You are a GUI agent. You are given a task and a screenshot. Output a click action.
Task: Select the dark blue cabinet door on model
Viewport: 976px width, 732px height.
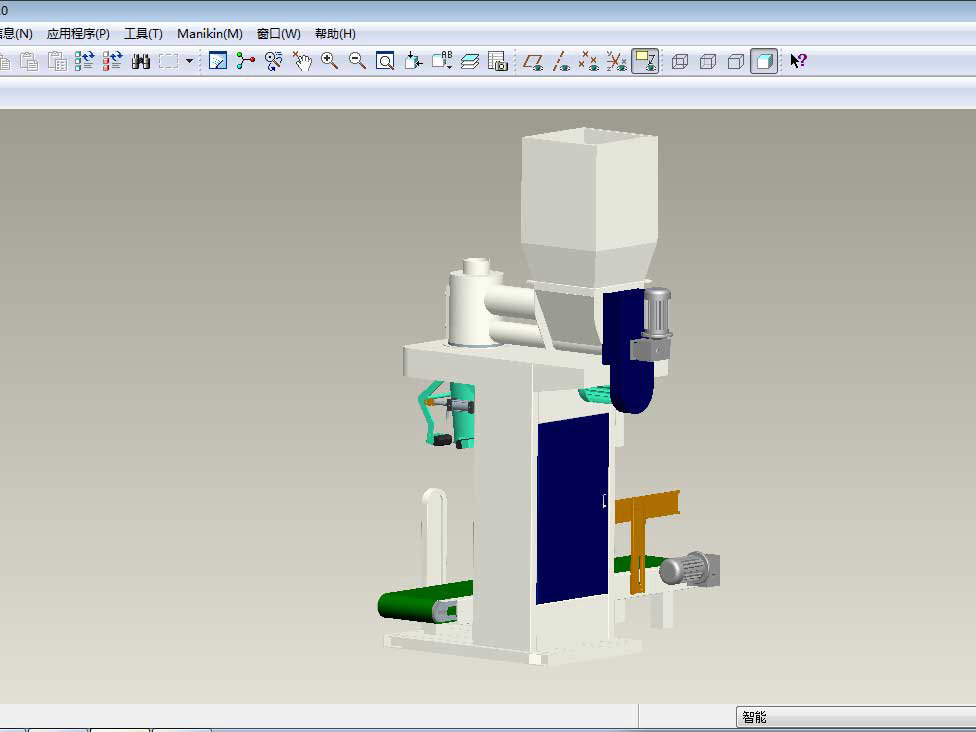coord(572,510)
